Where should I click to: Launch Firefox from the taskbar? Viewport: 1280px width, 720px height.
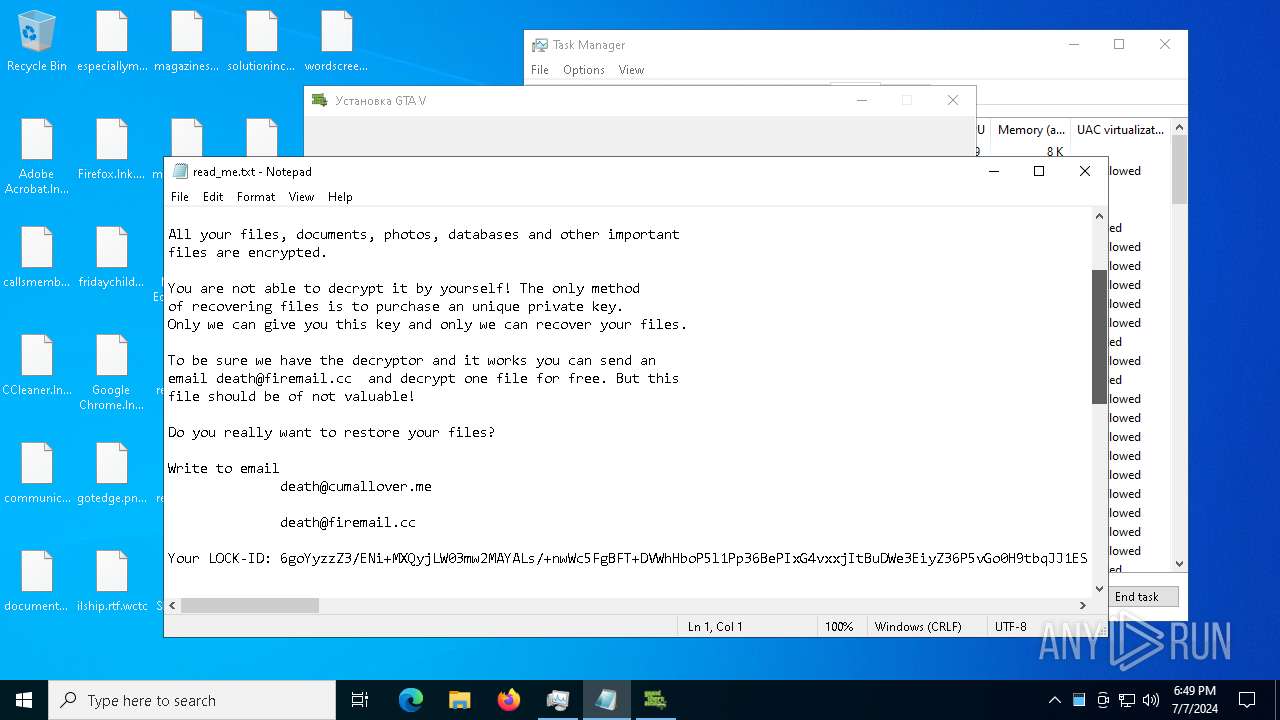[509, 700]
